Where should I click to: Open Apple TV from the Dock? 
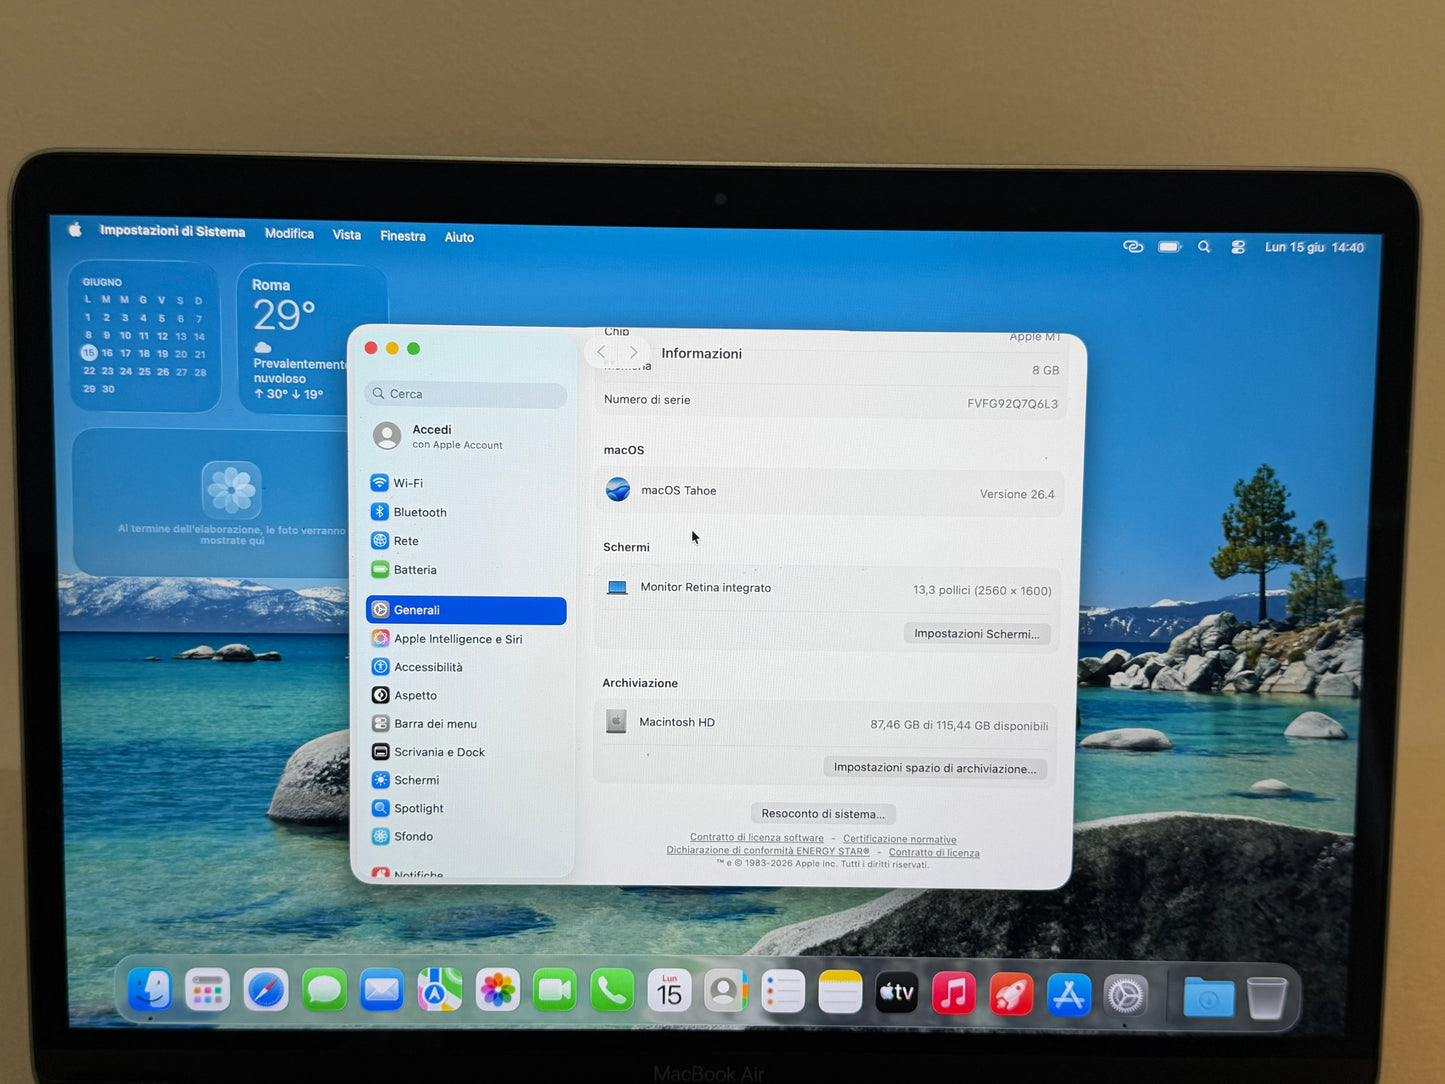tap(897, 993)
